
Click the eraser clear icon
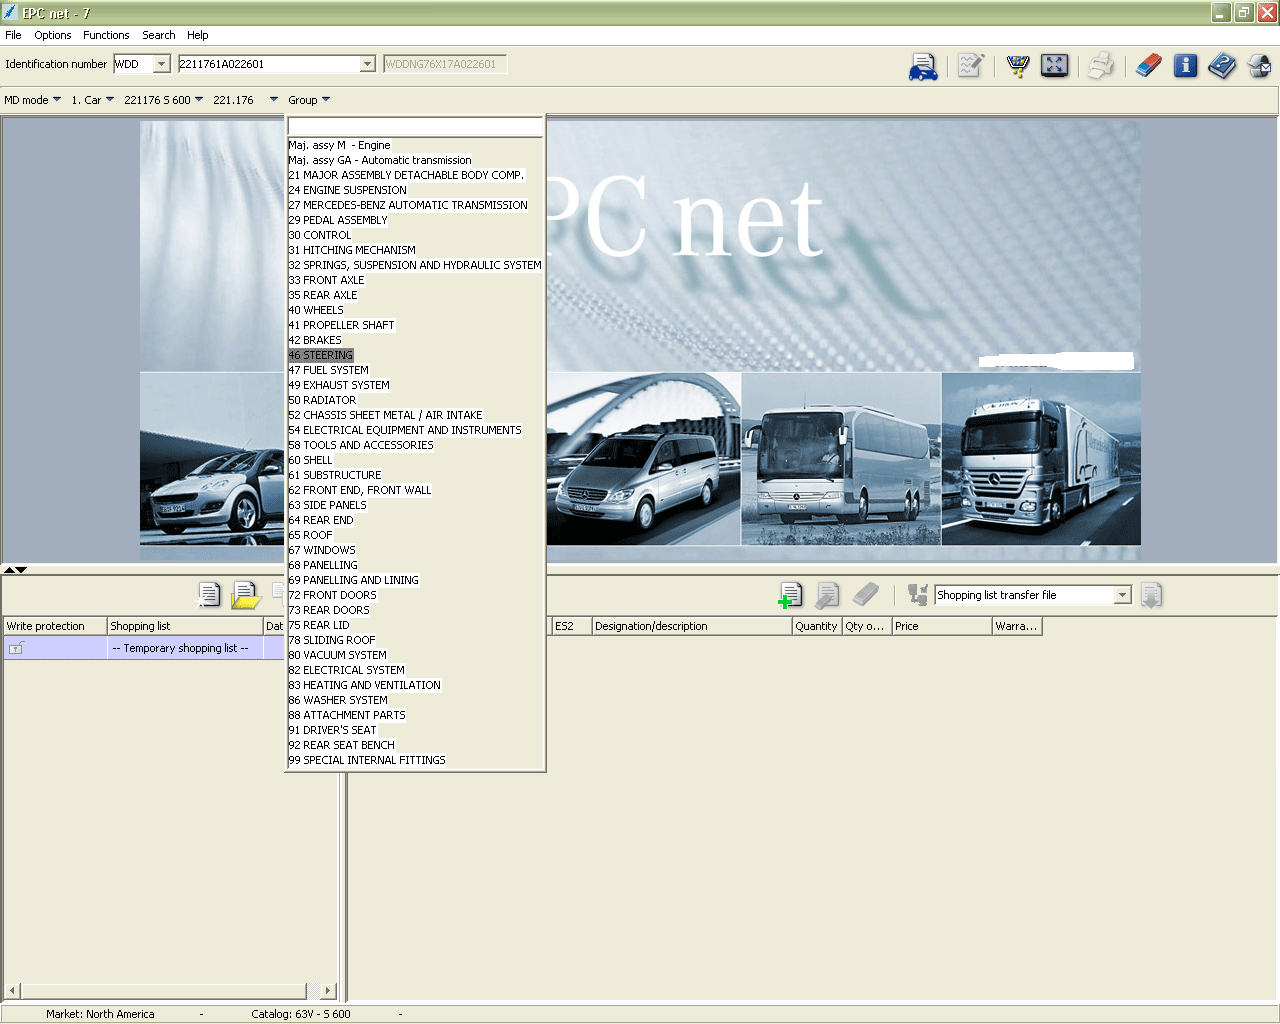[1149, 66]
